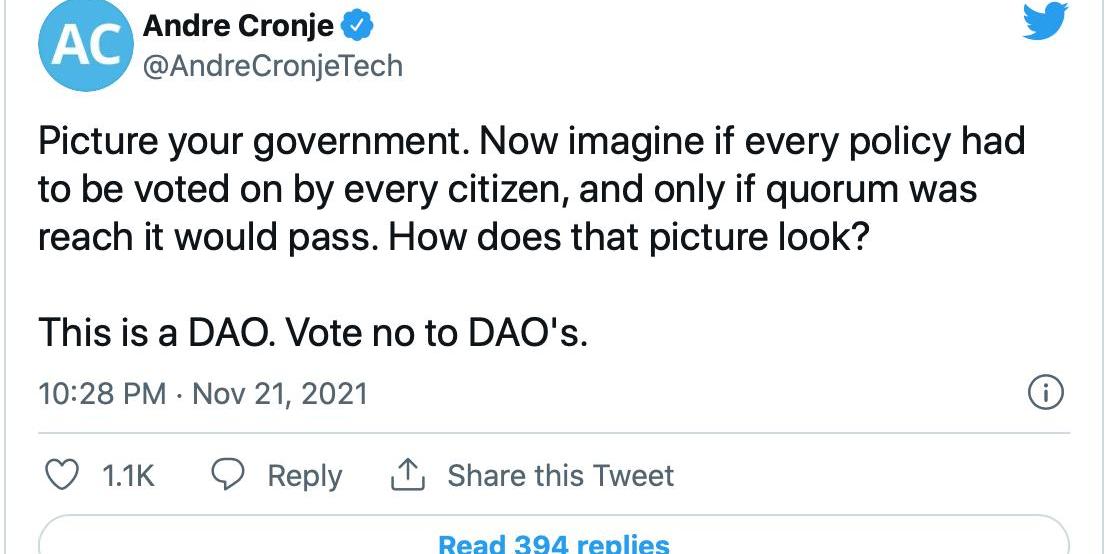Click the Twitter bird logo
1112x554 pixels.
pos(1045,20)
